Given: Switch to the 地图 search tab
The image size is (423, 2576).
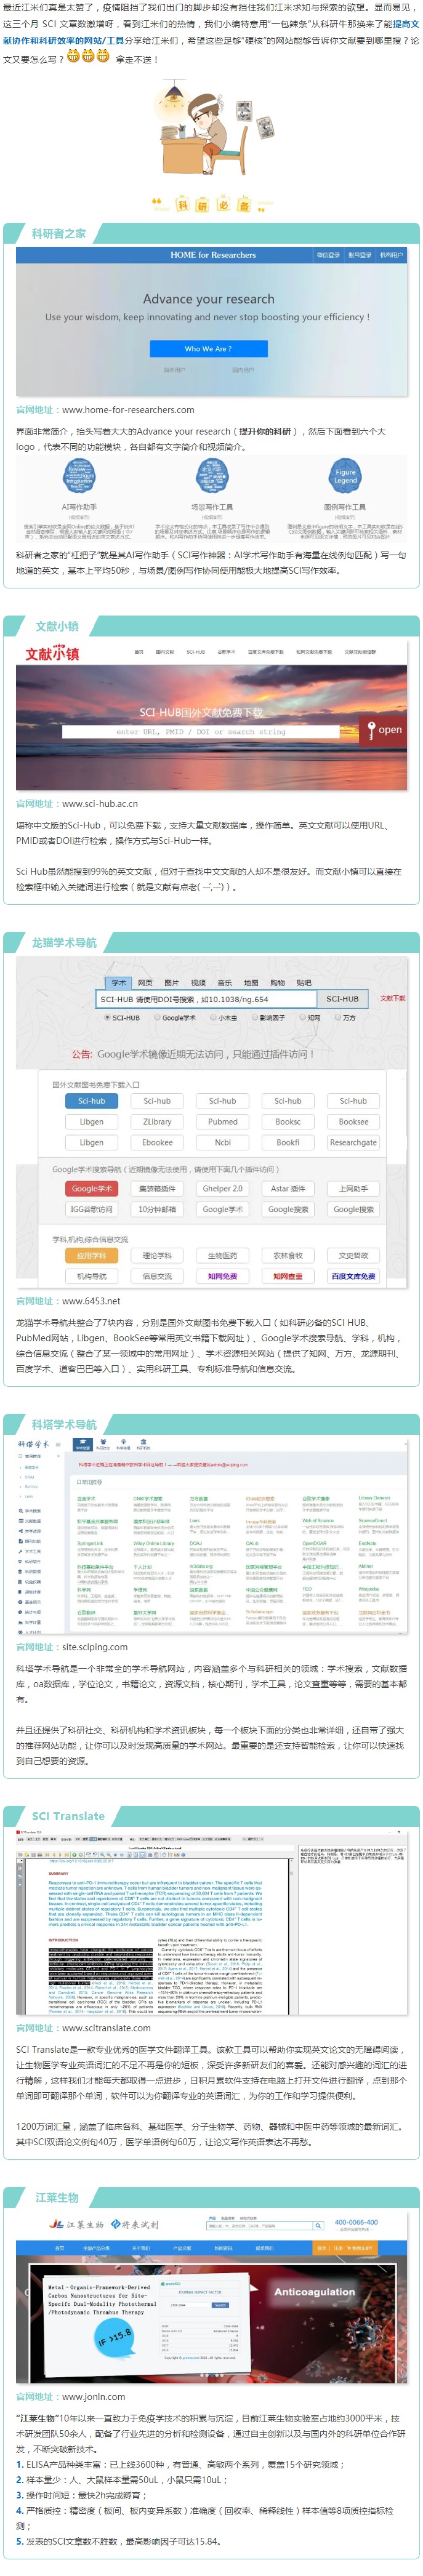Looking at the screenshot, I should tap(251, 982).
